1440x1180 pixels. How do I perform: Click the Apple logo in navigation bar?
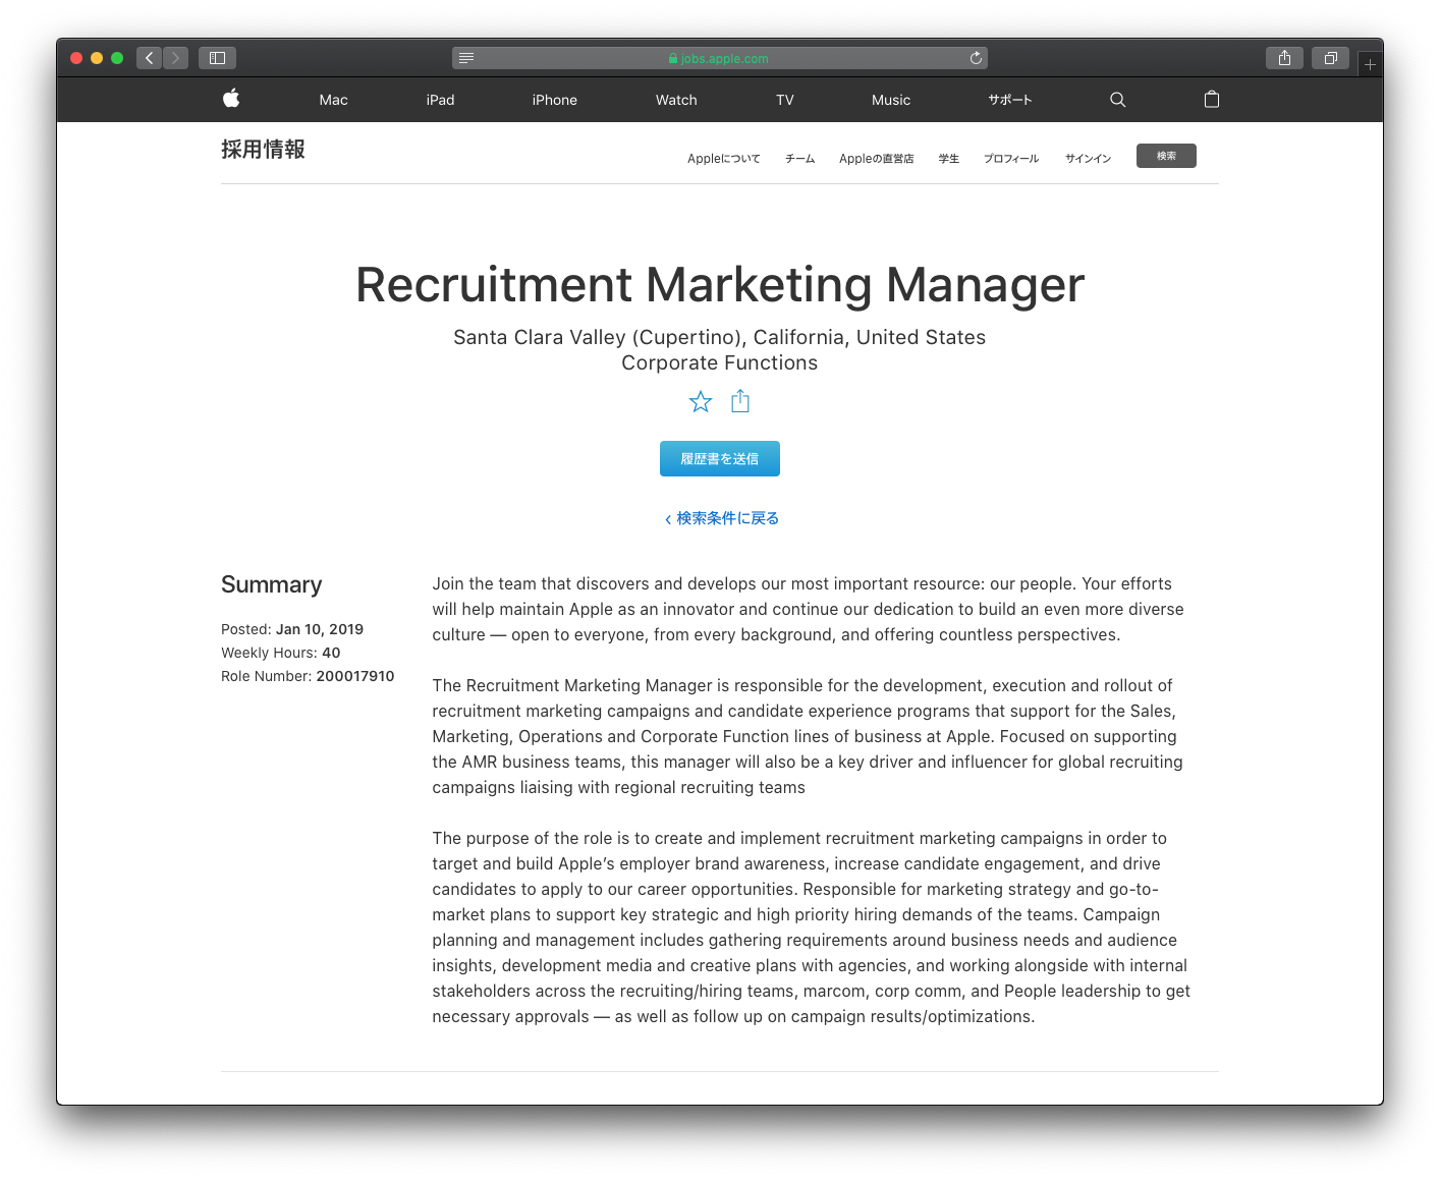(231, 98)
